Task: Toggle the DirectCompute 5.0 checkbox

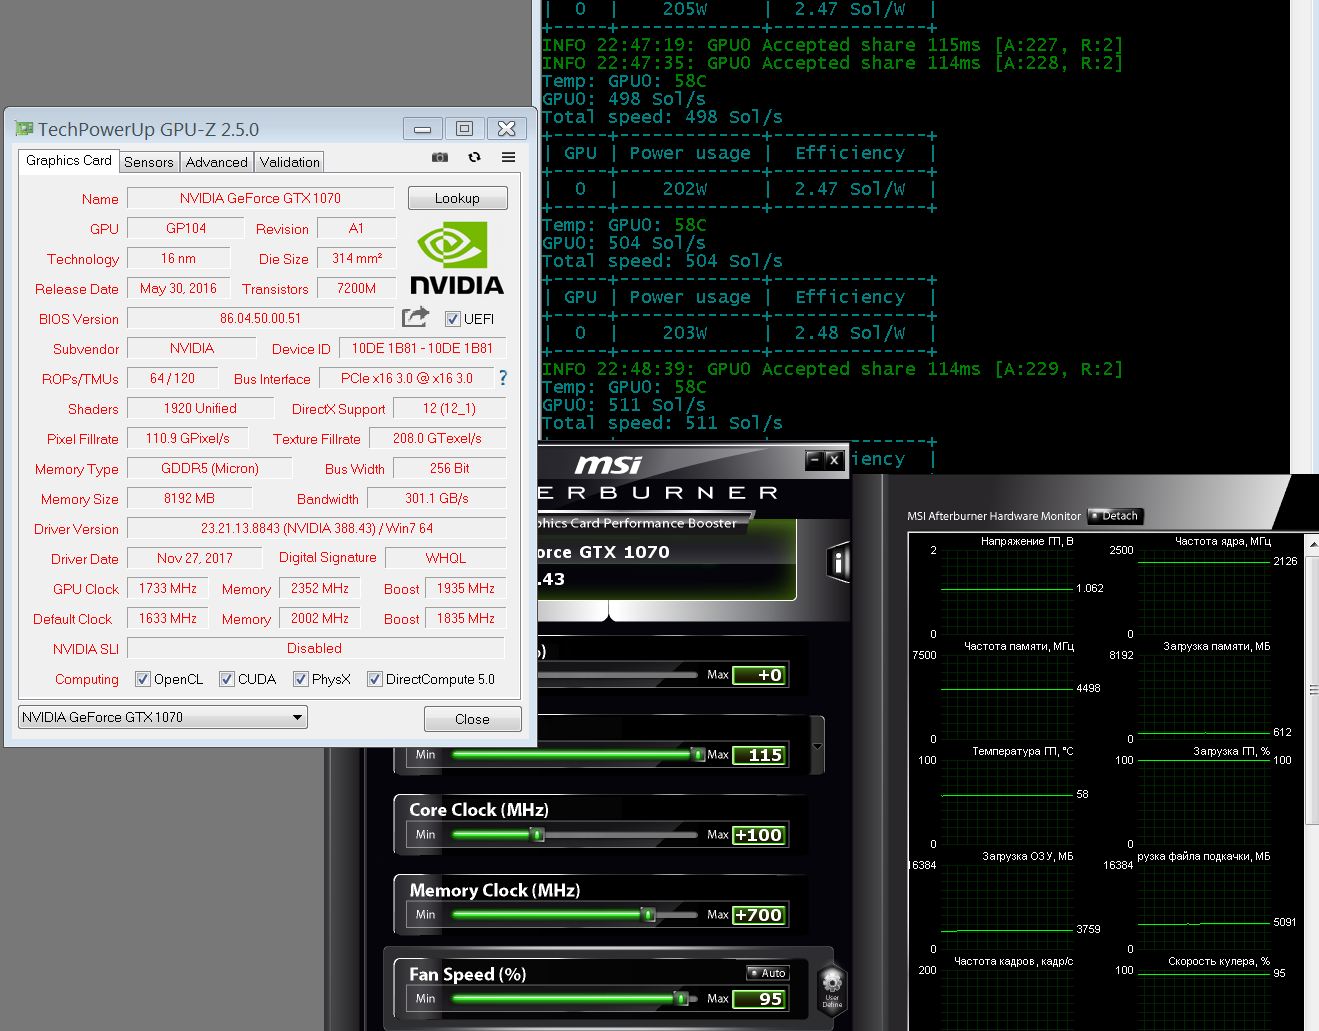Action: click(x=374, y=679)
